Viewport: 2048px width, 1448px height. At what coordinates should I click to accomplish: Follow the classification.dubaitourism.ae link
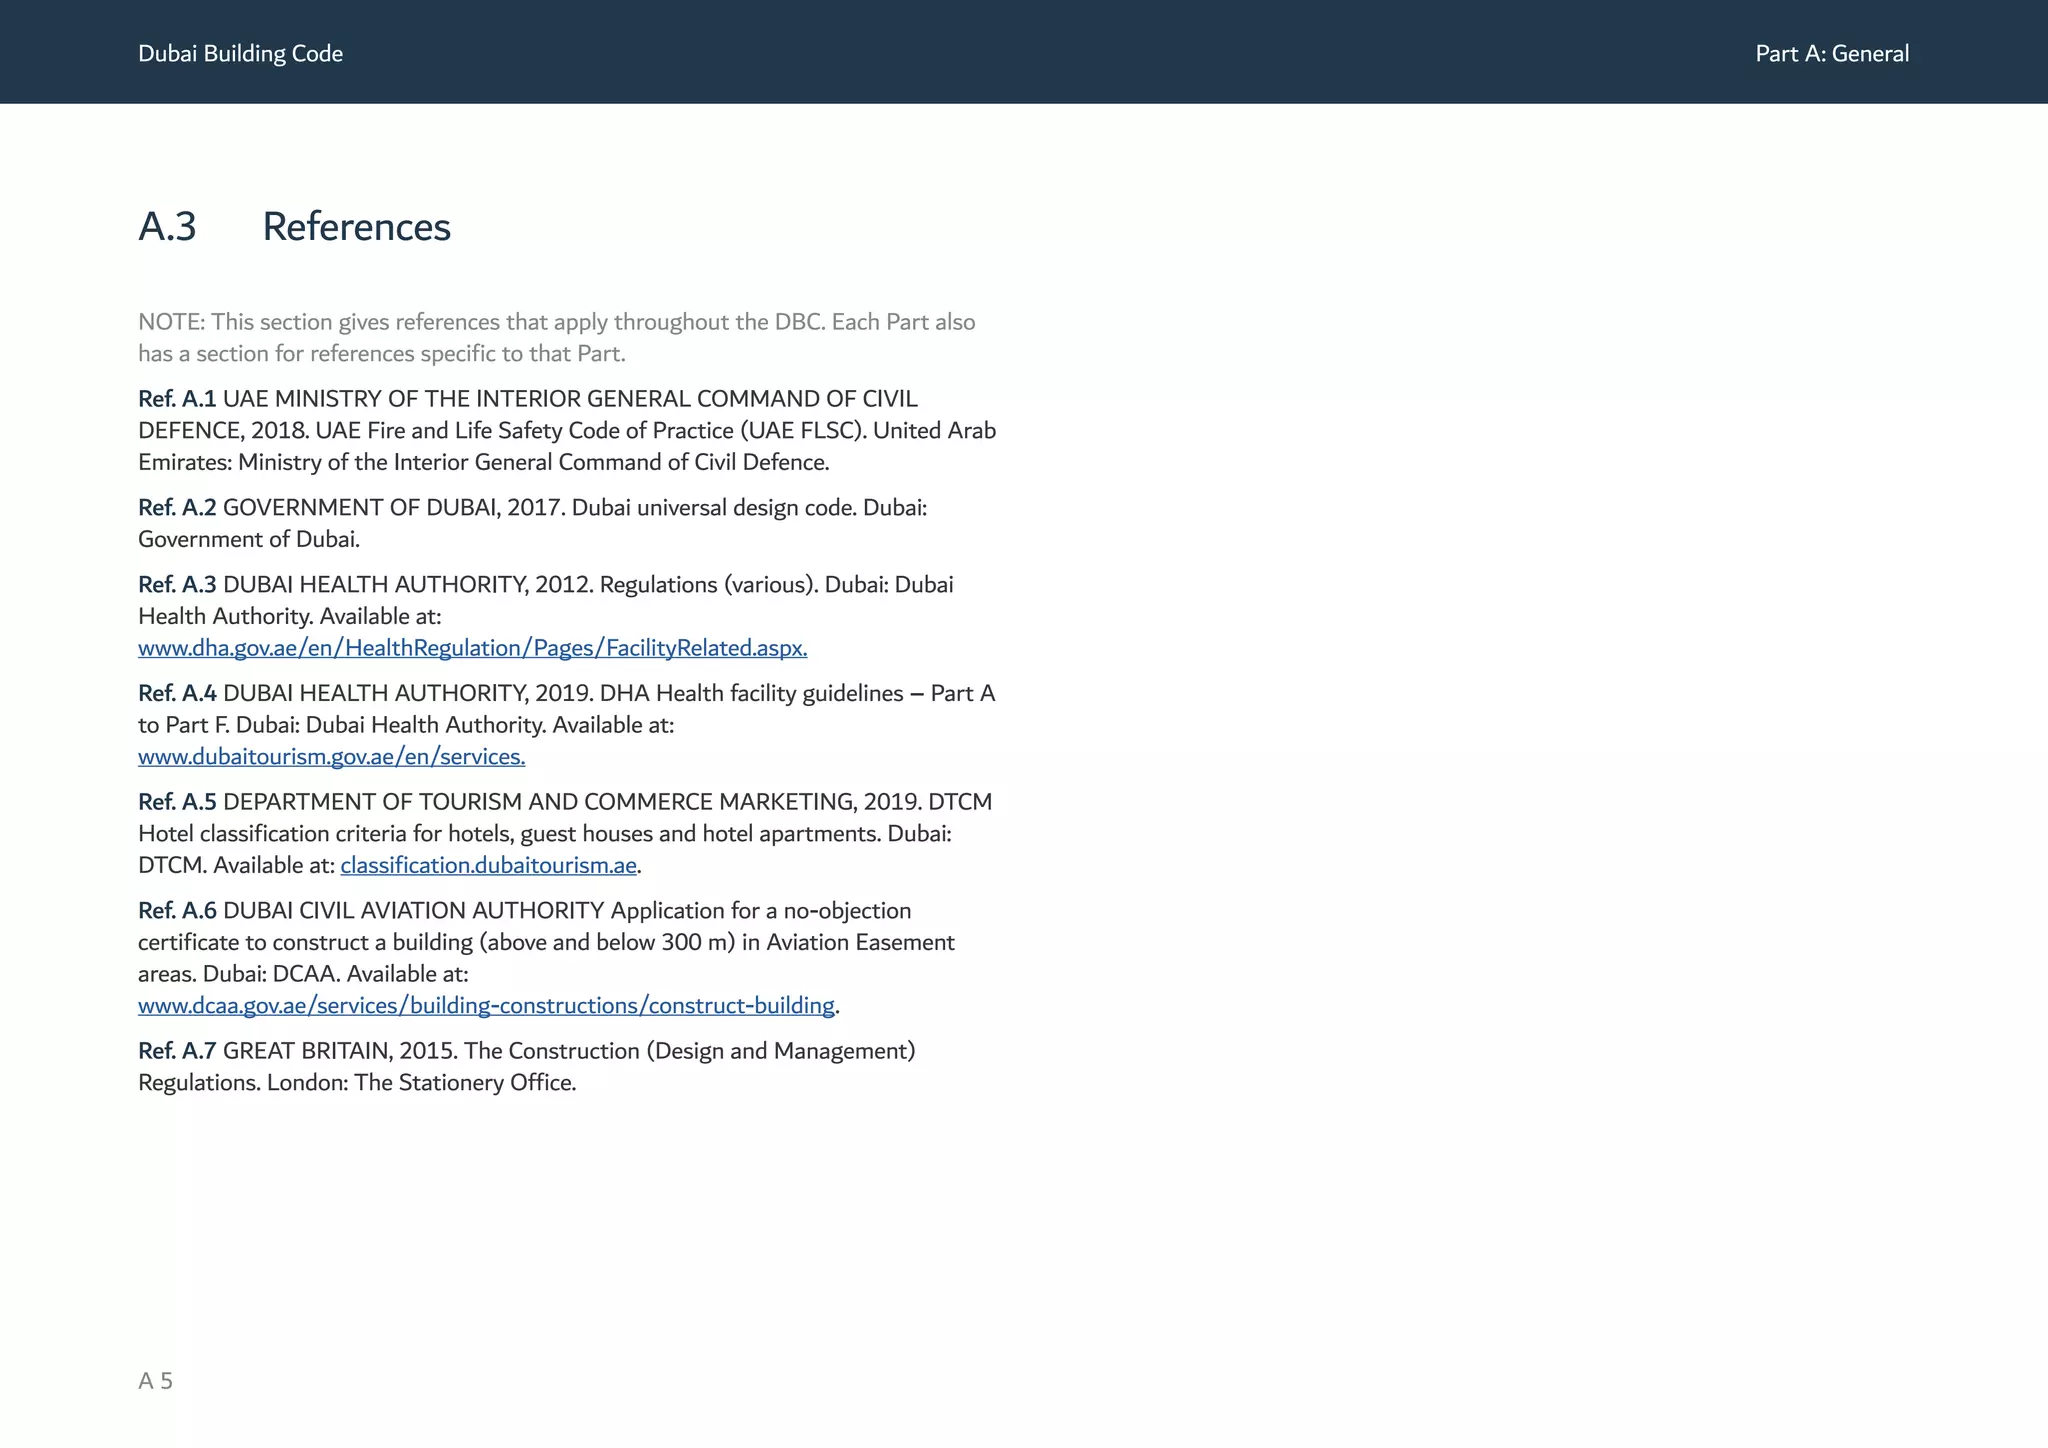488,865
